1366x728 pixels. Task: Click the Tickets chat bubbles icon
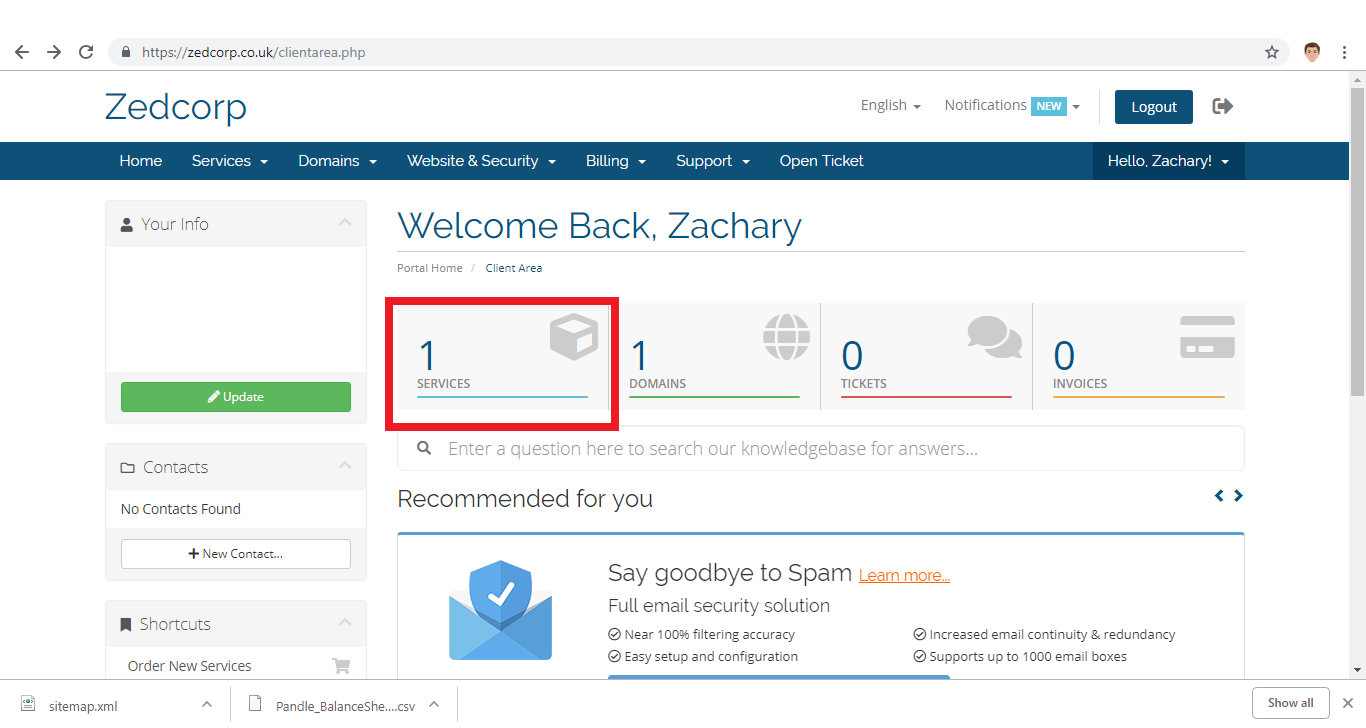(995, 337)
